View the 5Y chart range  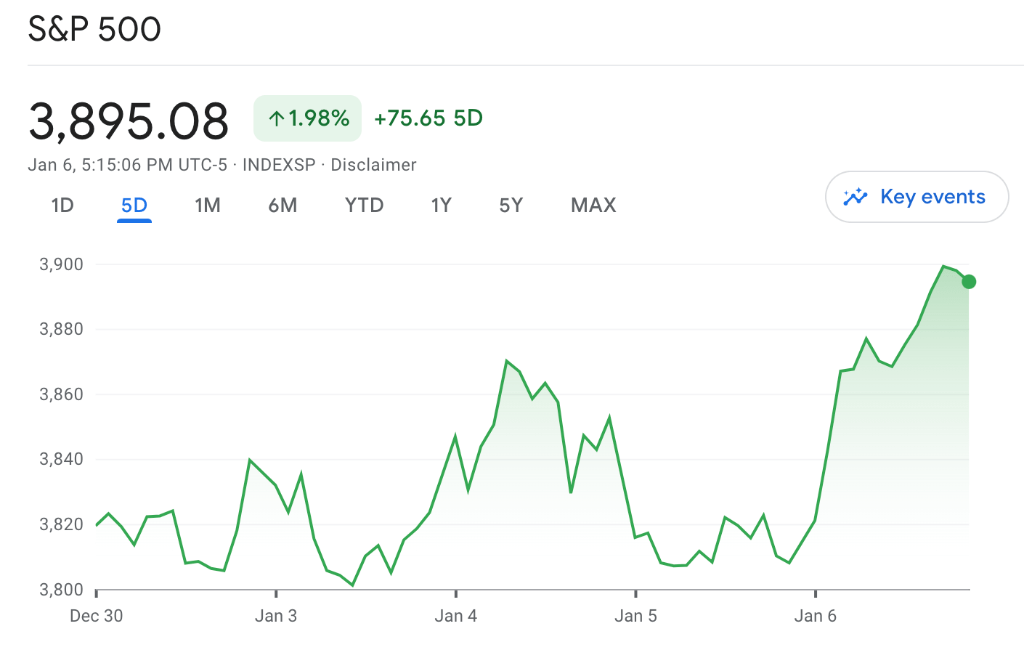pyautogui.click(x=510, y=205)
